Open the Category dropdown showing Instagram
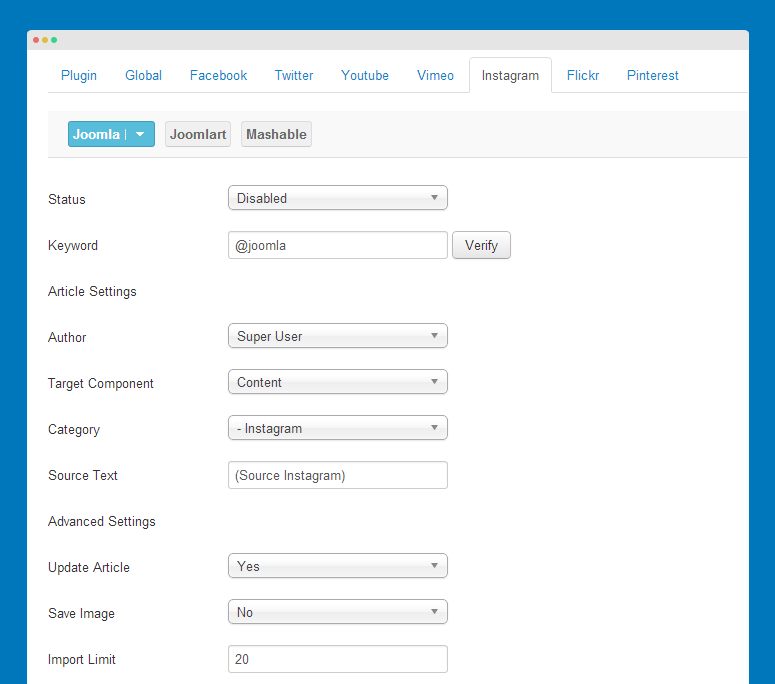The image size is (775, 684). (338, 428)
